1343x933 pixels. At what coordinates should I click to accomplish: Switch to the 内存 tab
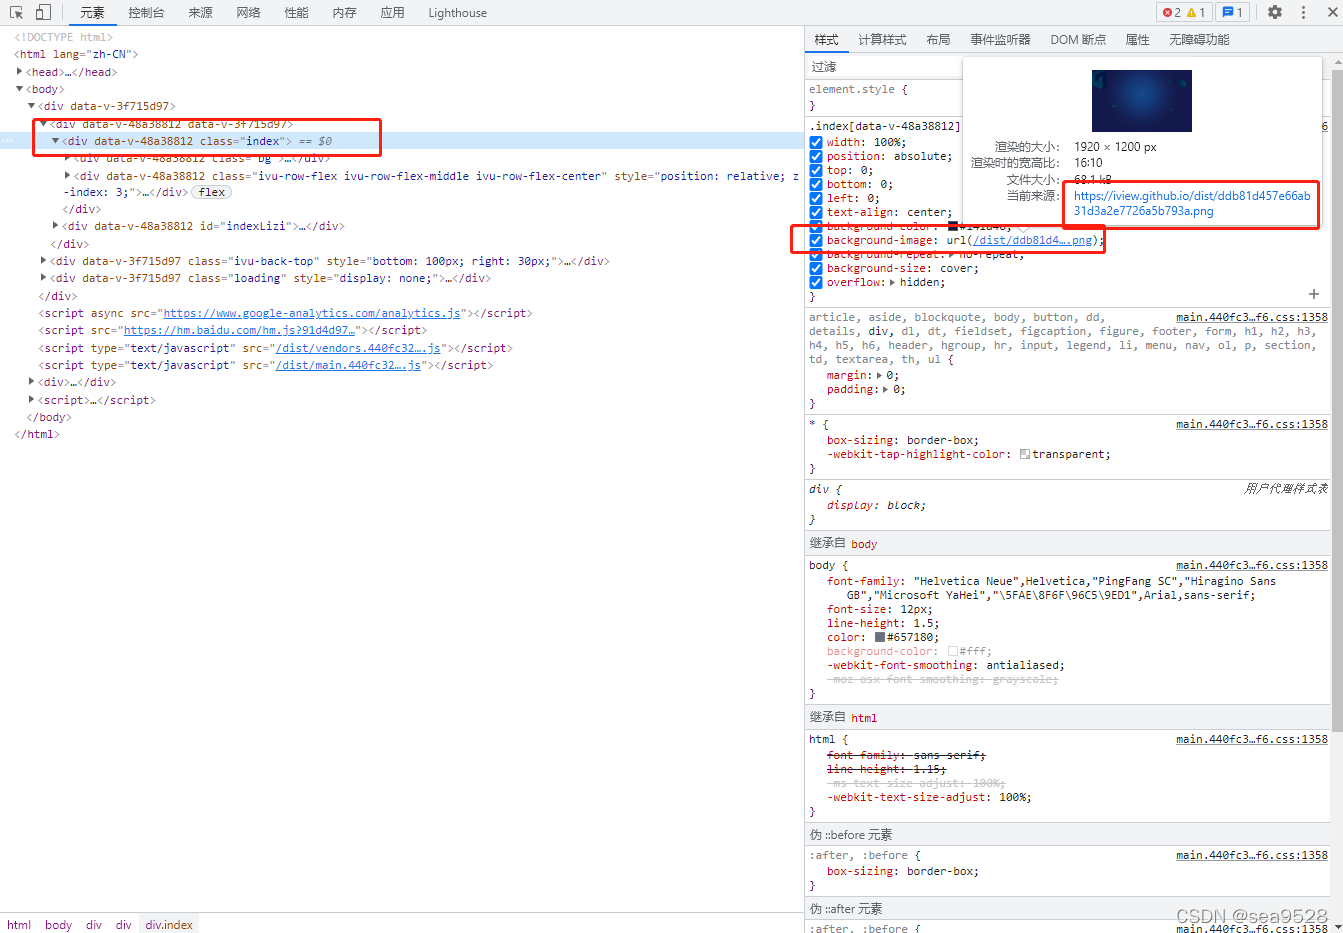[344, 13]
